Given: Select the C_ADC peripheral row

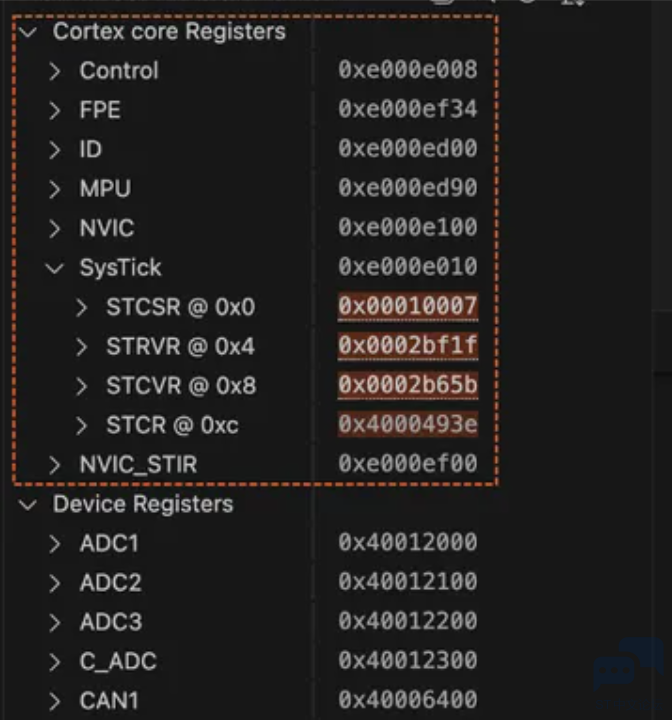Looking at the screenshot, I should pos(118,662).
